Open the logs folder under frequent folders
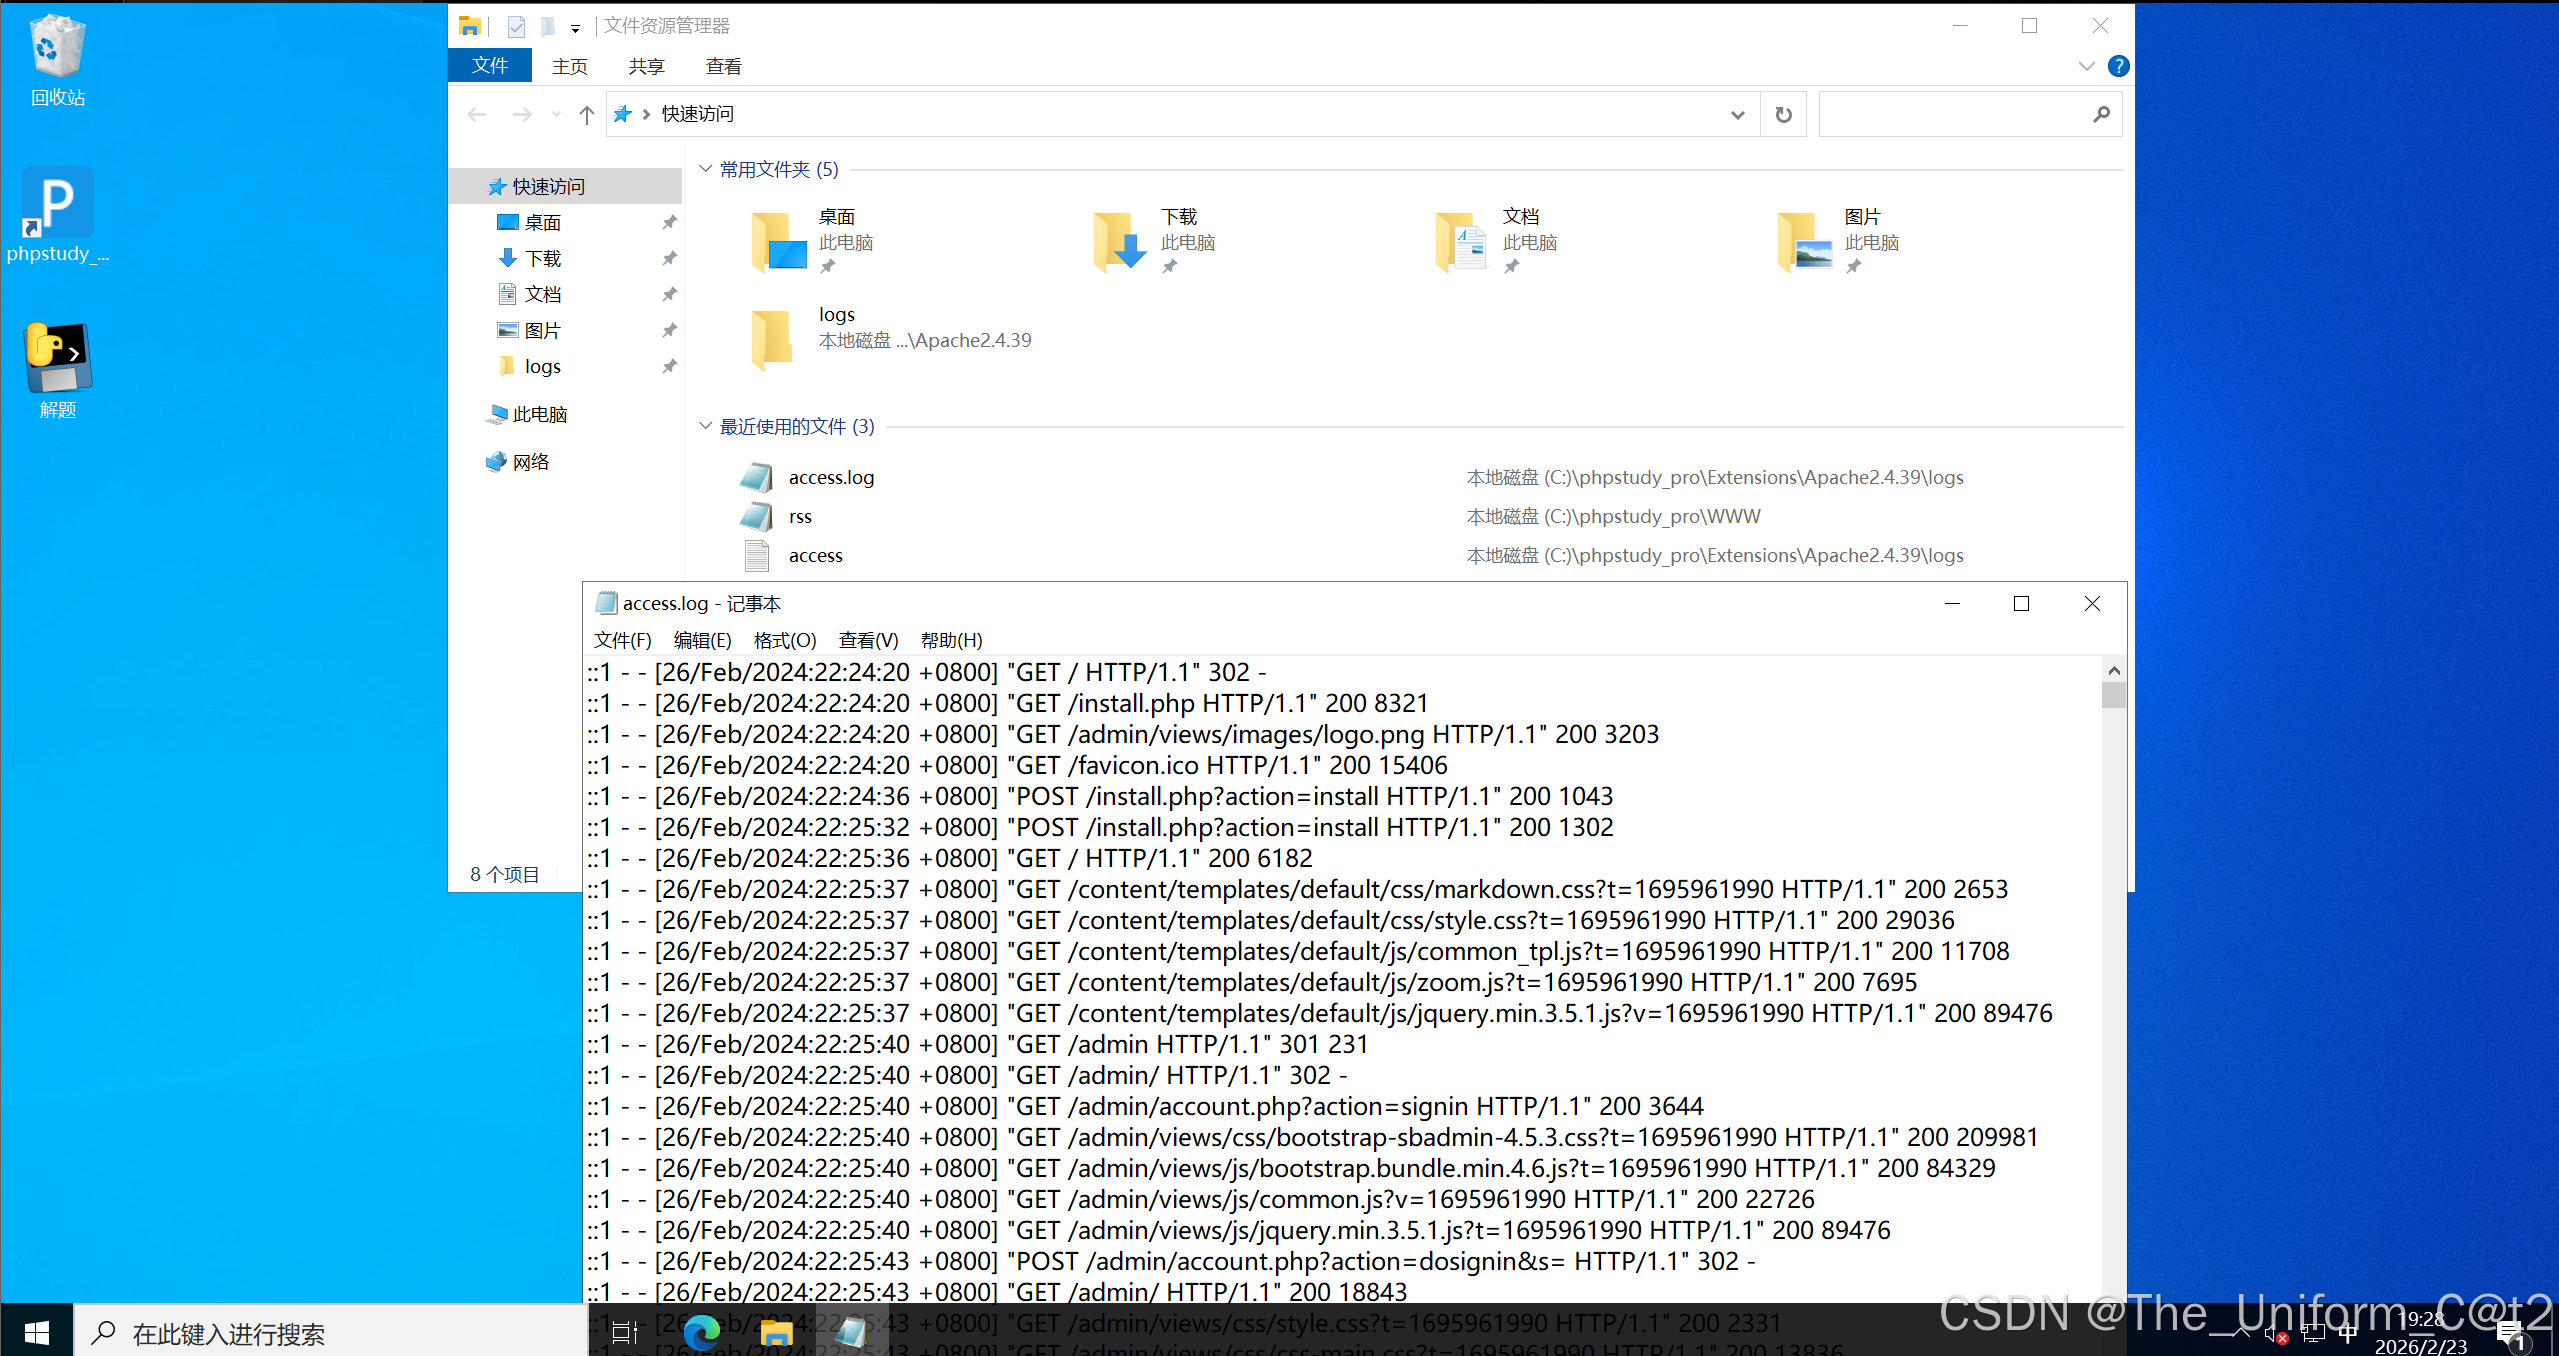 point(774,338)
